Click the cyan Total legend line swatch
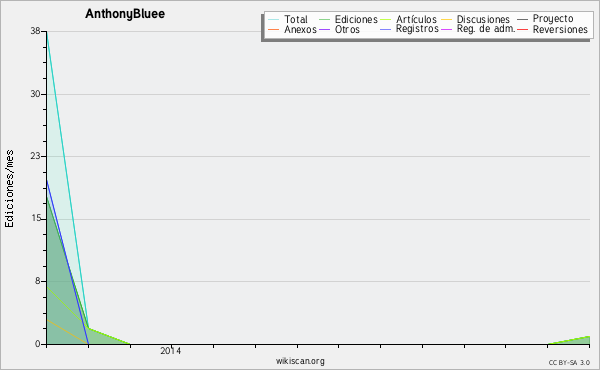 [274, 20]
